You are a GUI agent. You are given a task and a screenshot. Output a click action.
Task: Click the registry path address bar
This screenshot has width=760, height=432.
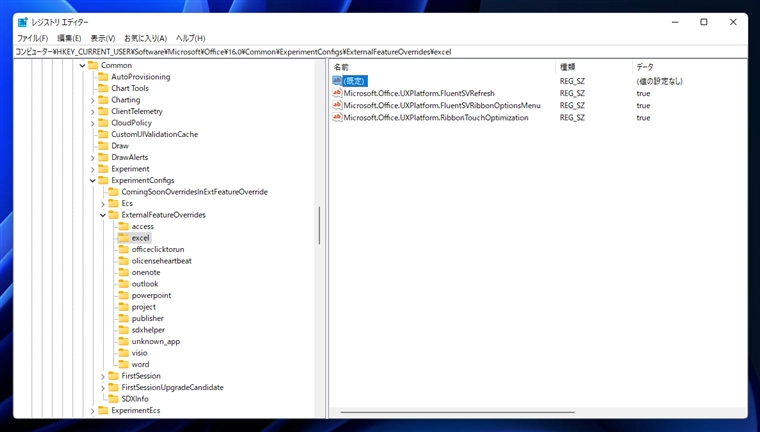click(380, 52)
